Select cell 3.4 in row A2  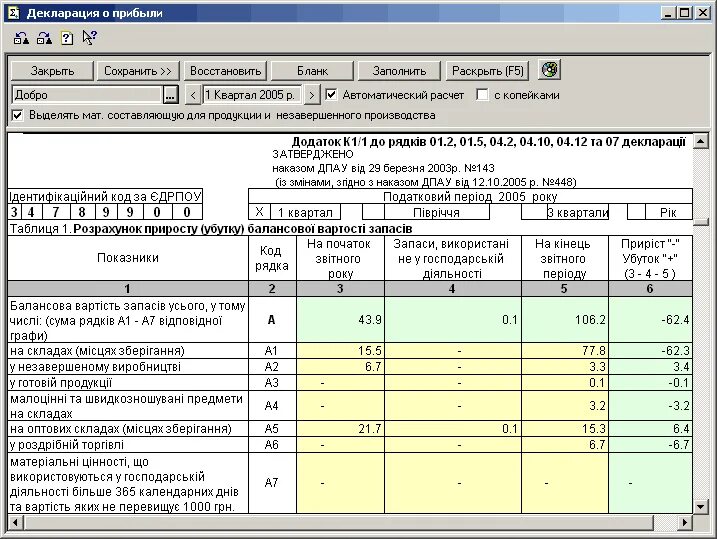[651, 367]
